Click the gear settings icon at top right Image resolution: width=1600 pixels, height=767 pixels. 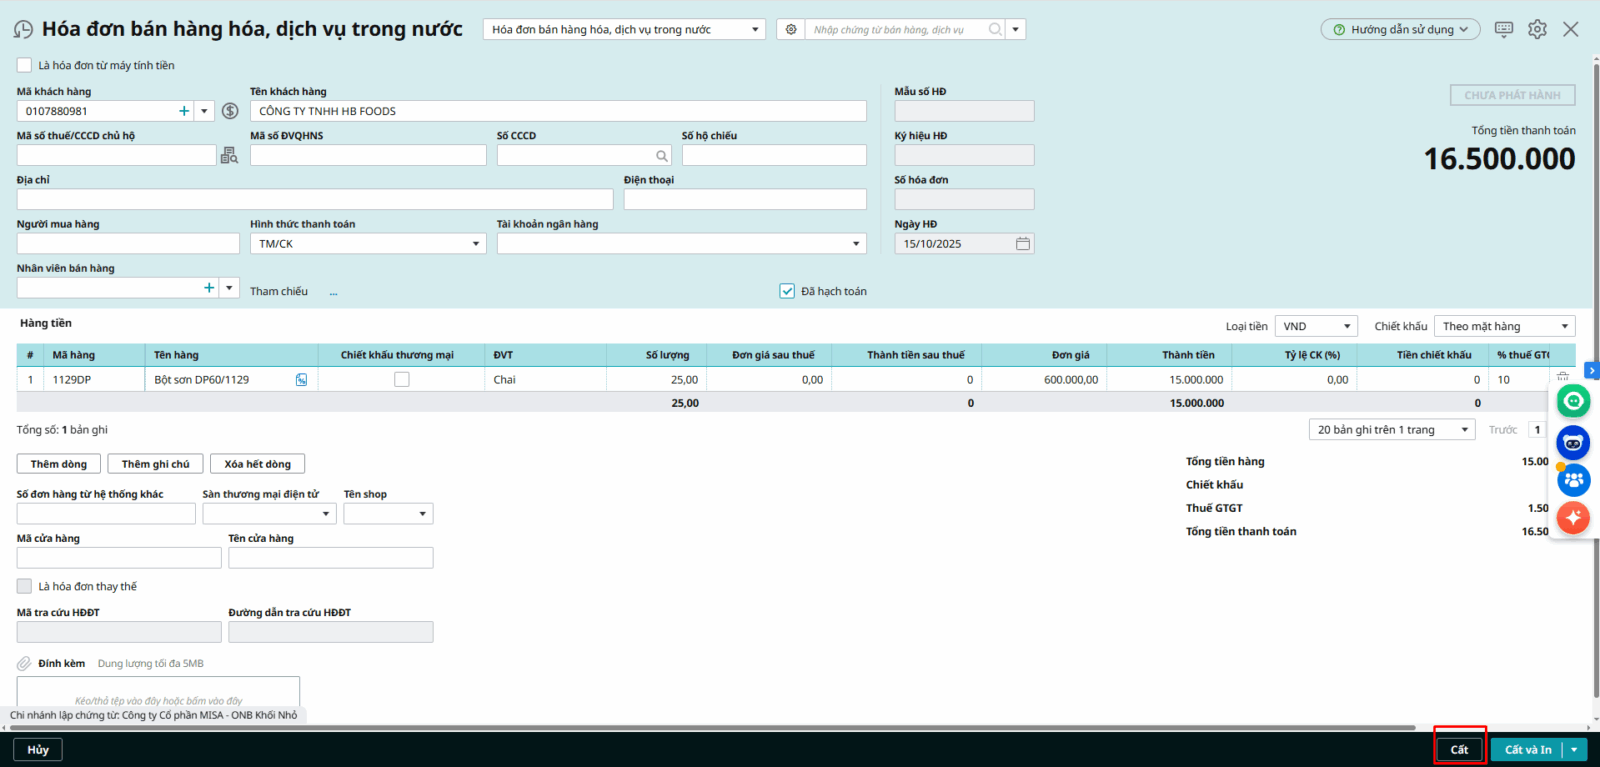point(1537,29)
